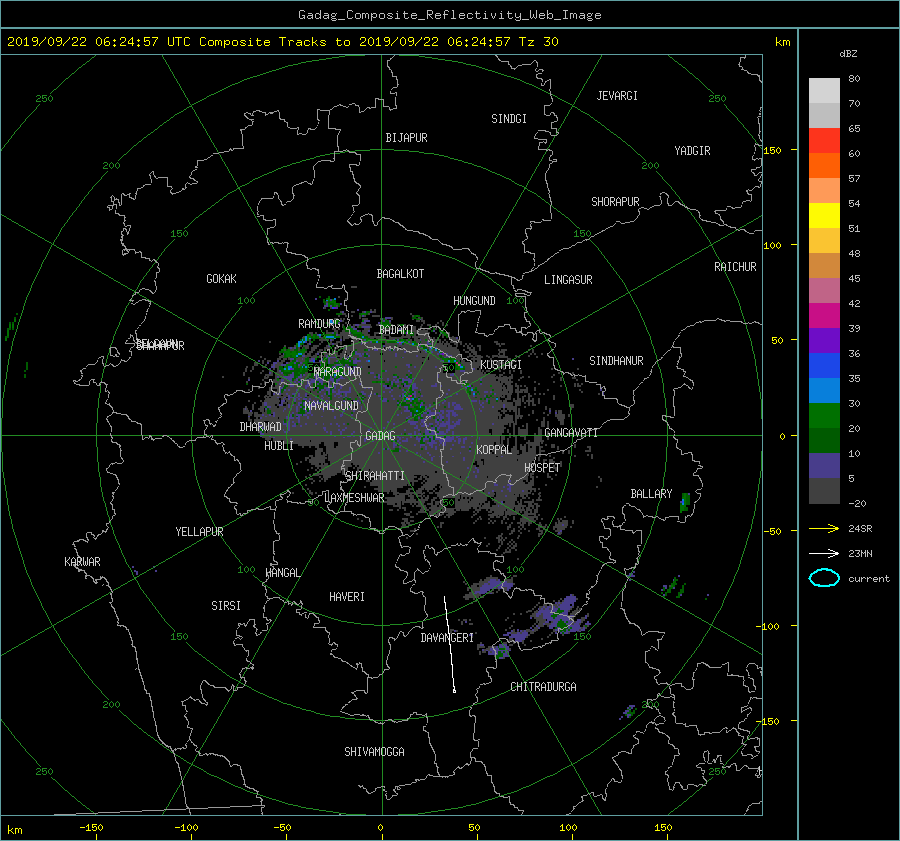Click the white storm track line near Davangeri
900x841 pixels.
click(449, 644)
